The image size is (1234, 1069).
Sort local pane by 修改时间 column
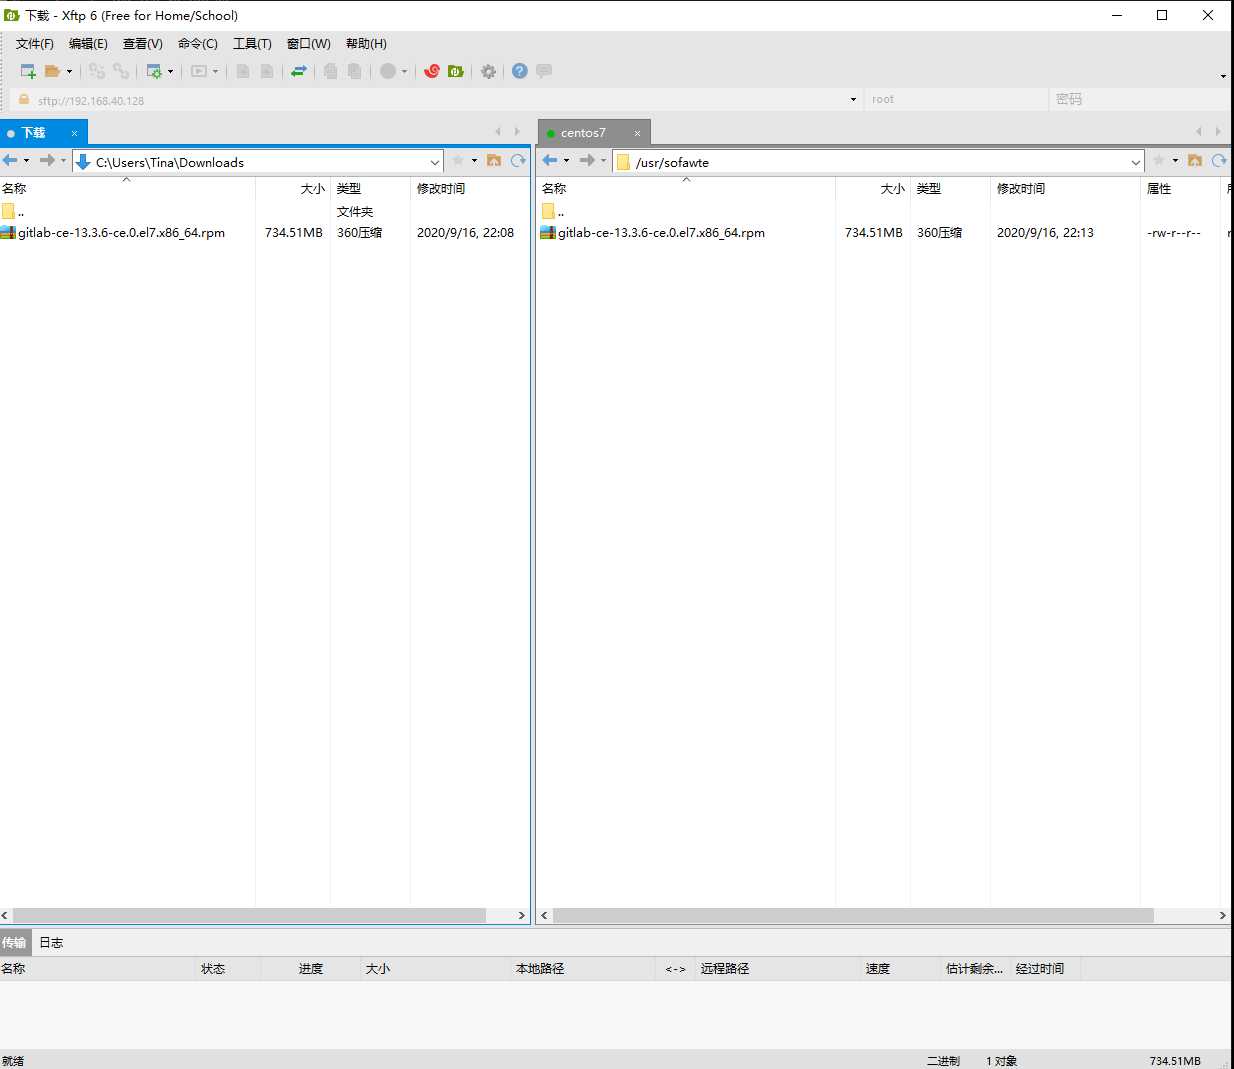pos(470,188)
